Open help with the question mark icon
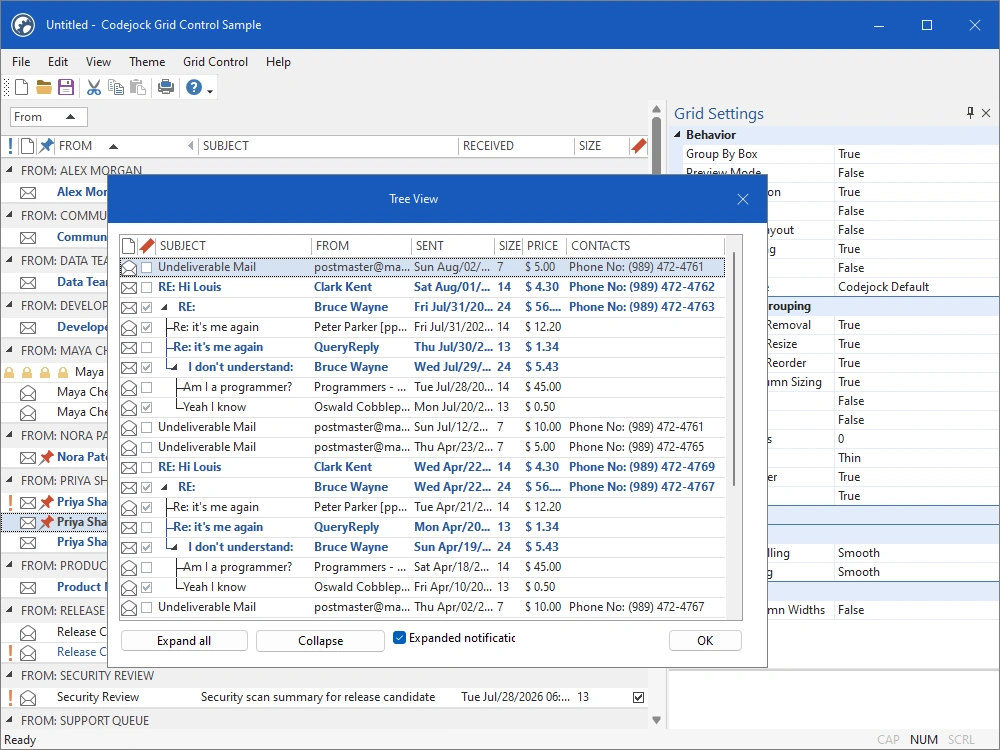This screenshot has width=1000, height=750. pyautogui.click(x=194, y=87)
